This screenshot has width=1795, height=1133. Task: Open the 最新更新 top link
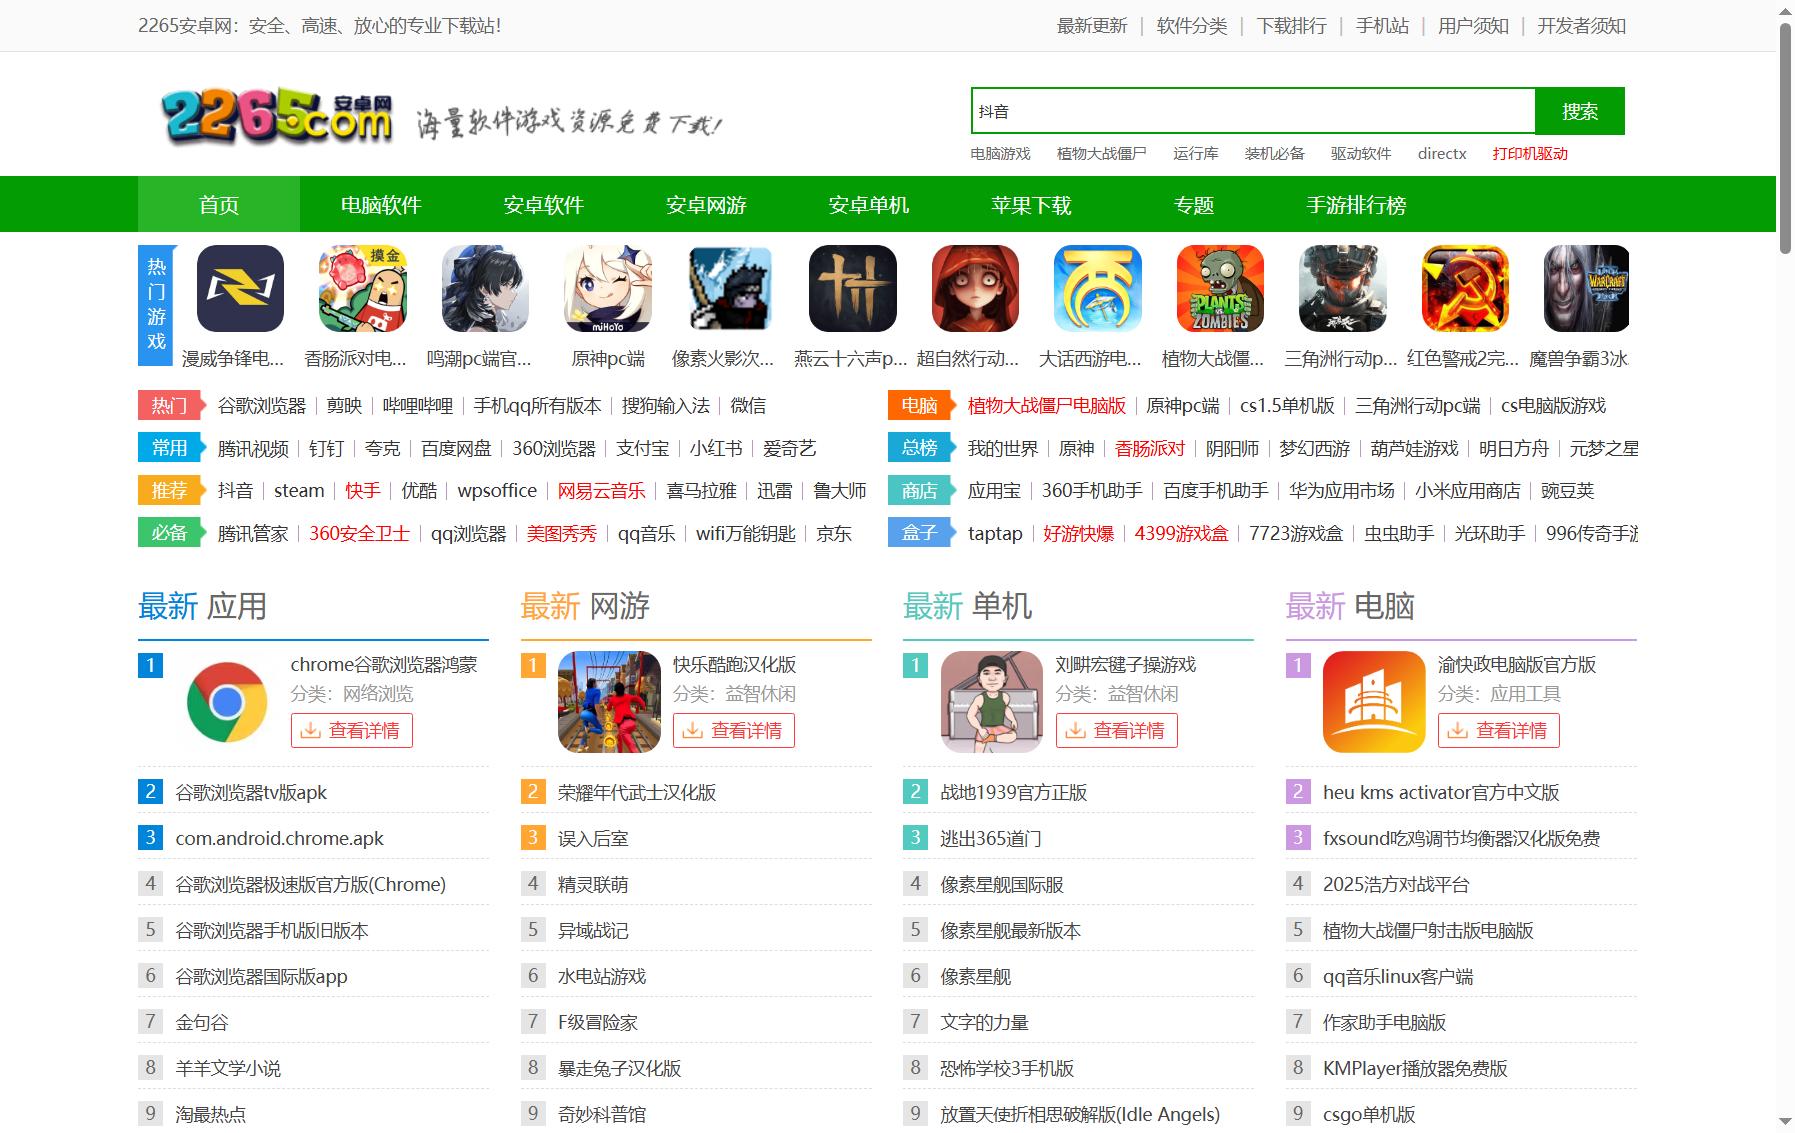point(1092,26)
